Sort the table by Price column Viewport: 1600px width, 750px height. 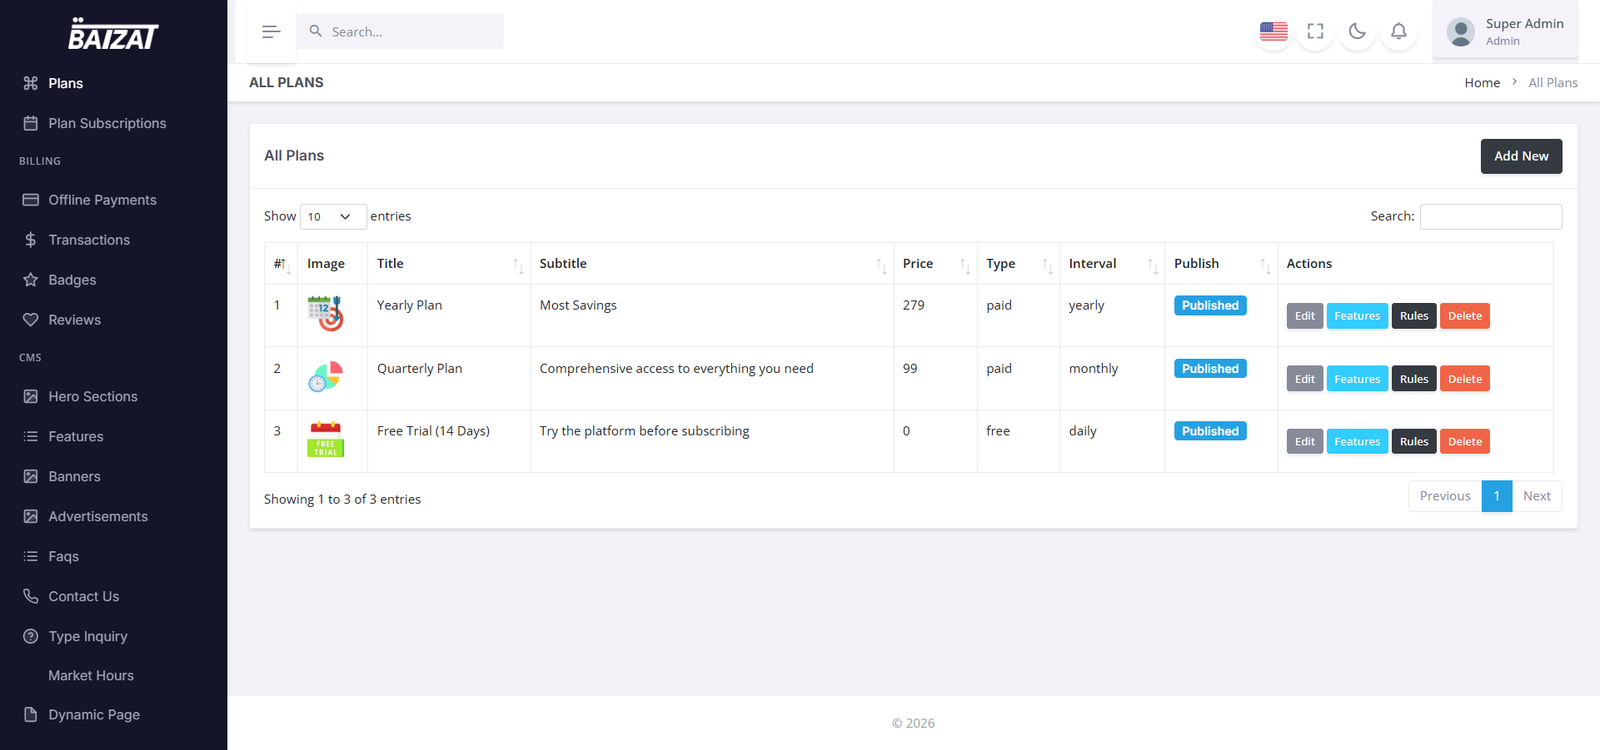pos(934,264)
